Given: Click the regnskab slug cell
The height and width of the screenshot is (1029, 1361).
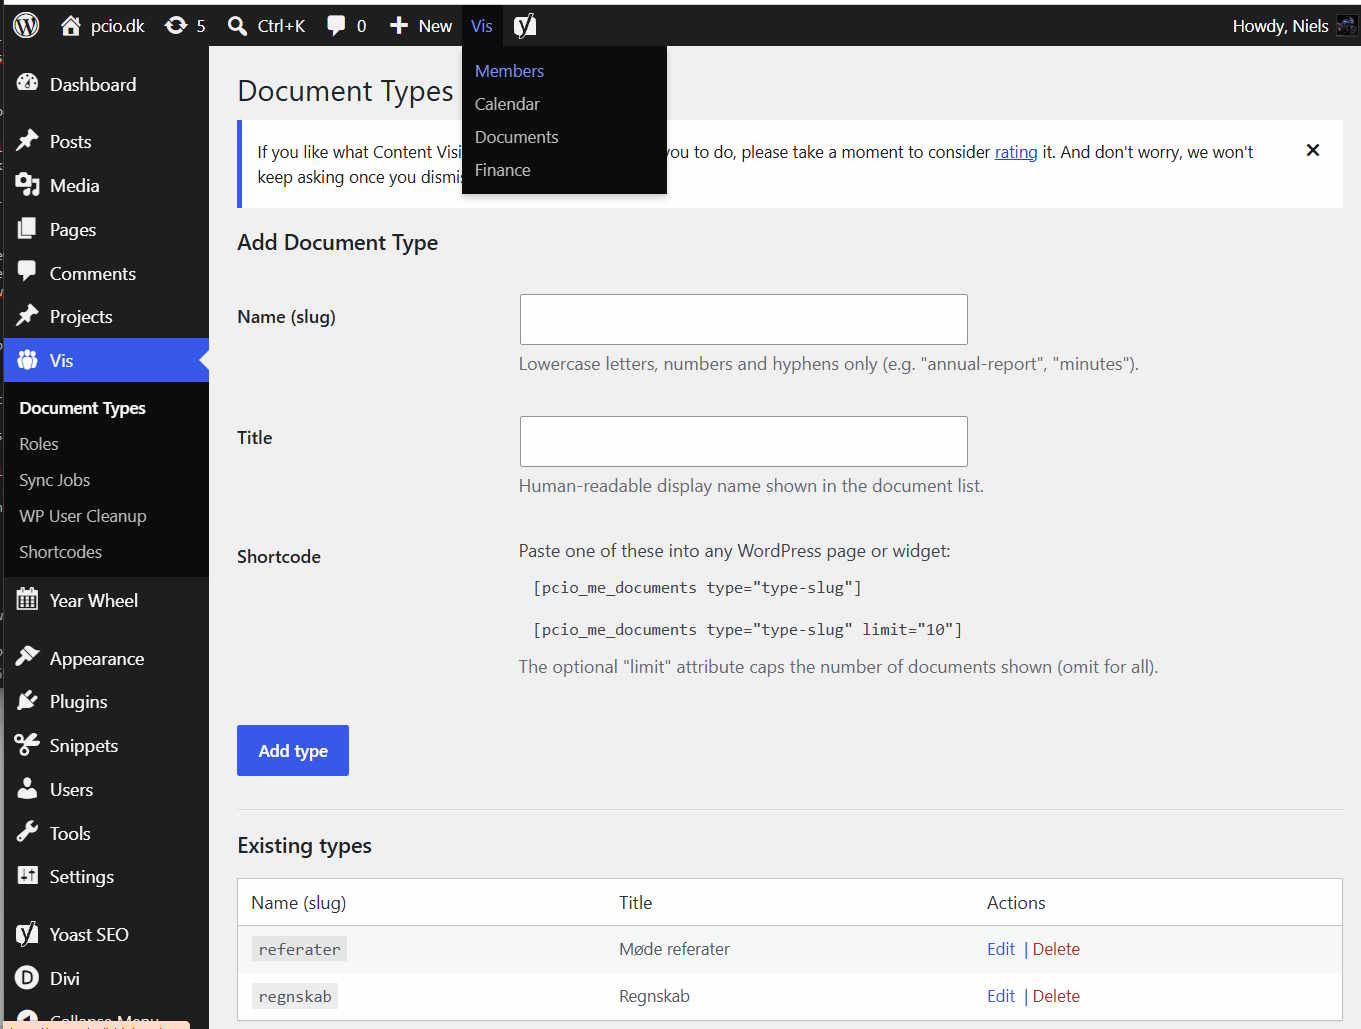Looking at the screenshot, I should [x=295, y=996].
